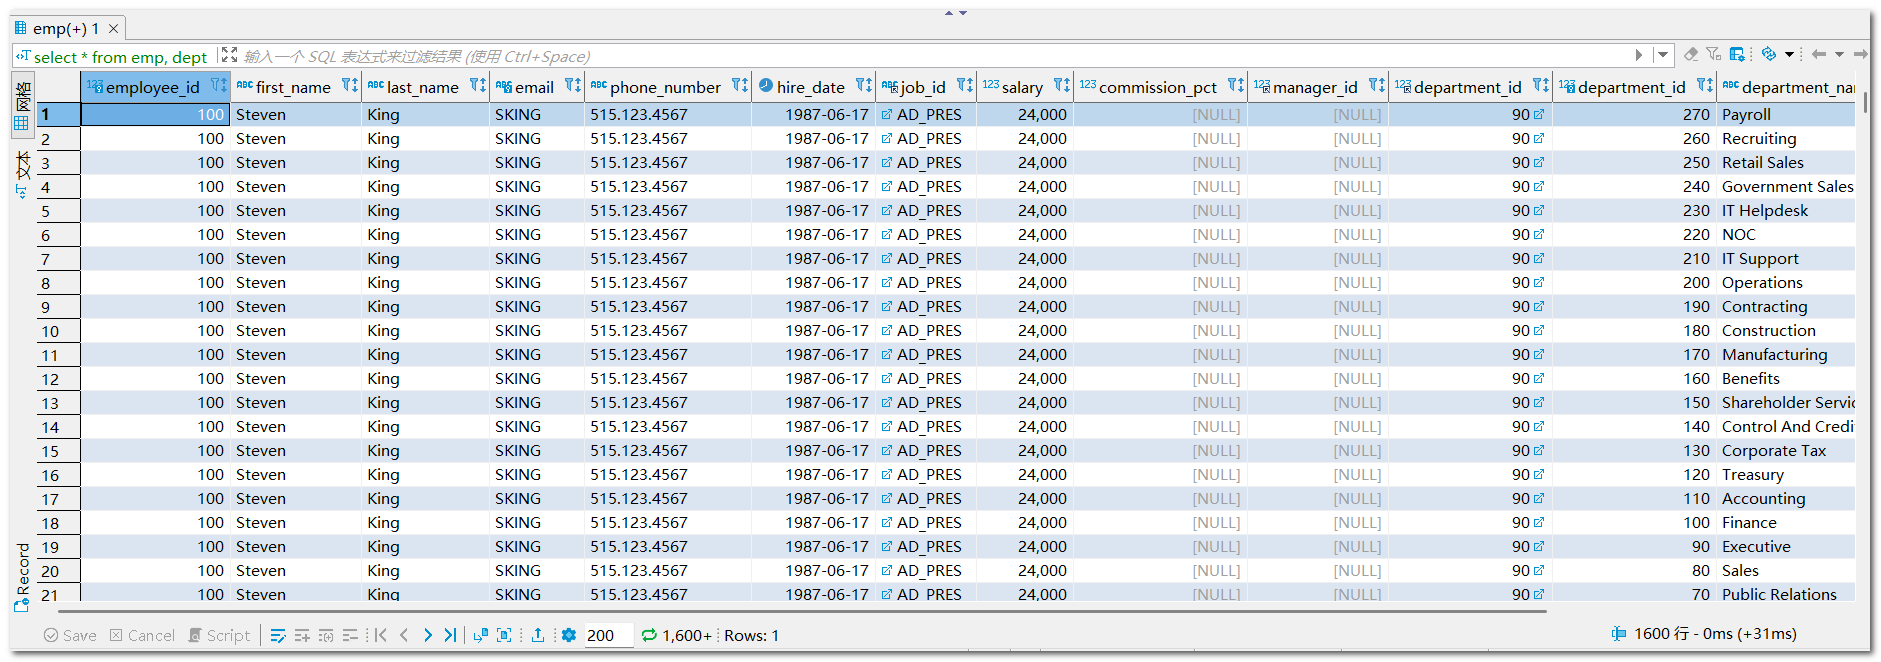Click the Save button
This screenshot has height=662, width=1881.
click(x=70, y=635)
